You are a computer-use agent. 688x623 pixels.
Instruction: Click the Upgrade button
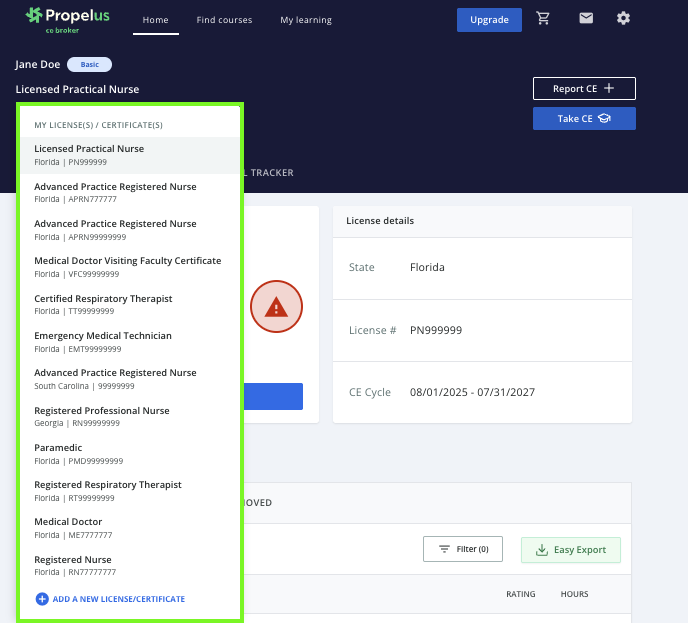pyautogui.click(x=489, y=20)
